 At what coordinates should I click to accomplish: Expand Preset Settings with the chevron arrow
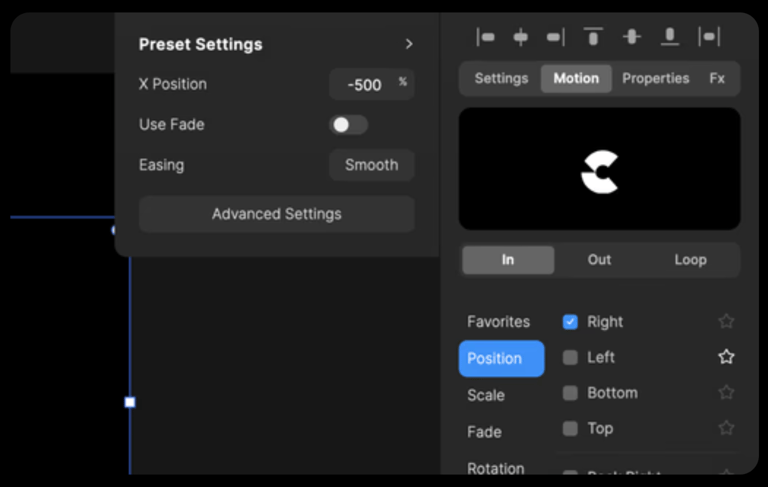tap(408, 44)
